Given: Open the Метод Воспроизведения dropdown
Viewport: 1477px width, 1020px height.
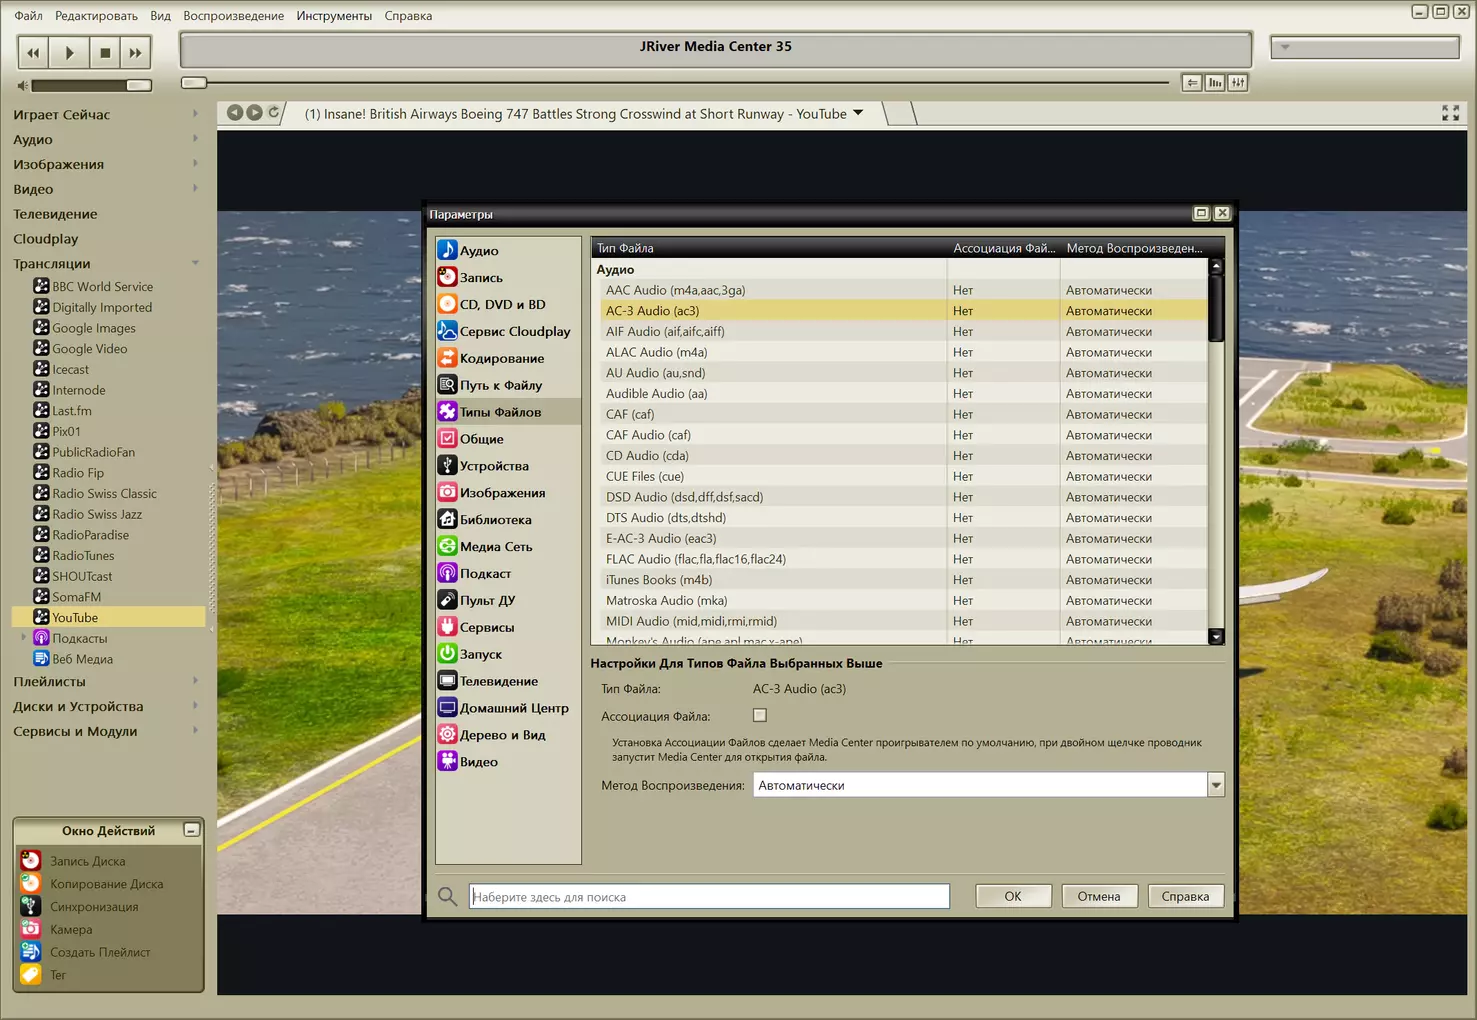Looking at the screenshot, I should click(1216, 785).
